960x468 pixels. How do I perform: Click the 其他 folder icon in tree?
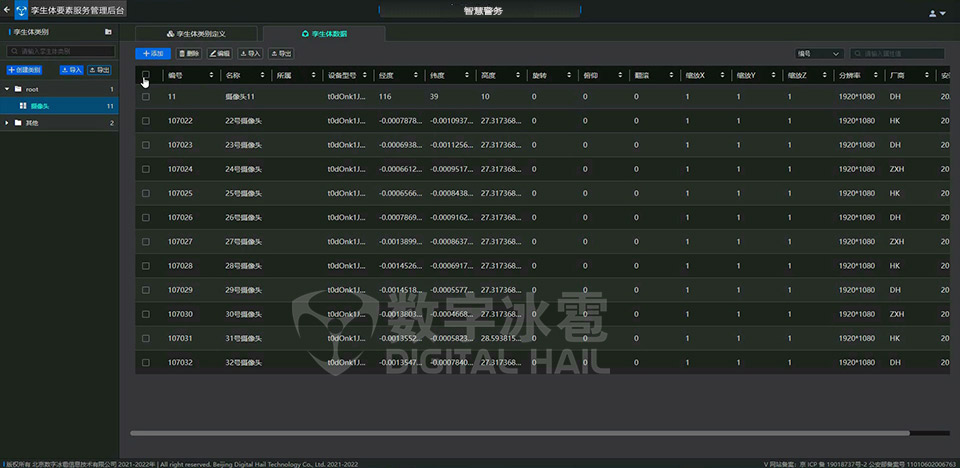pos(18,123)
